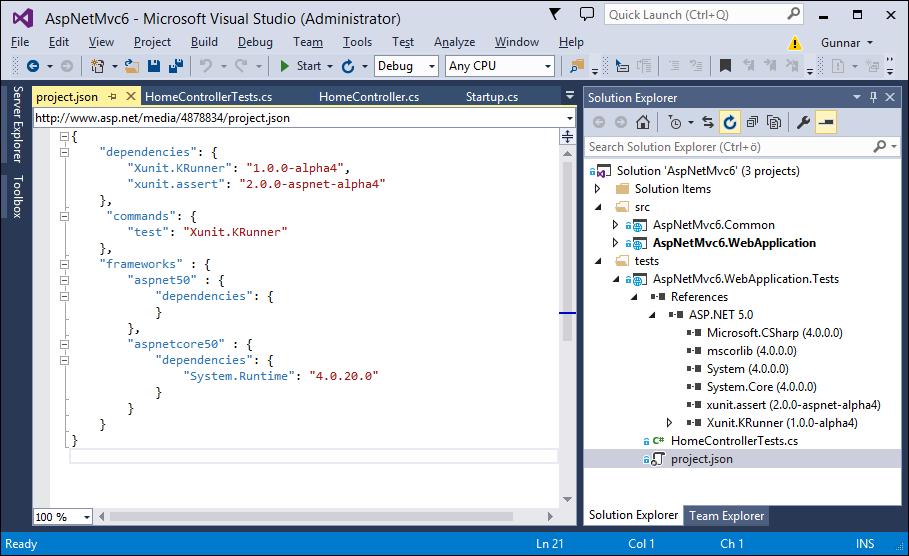Screen dimensions: 909x556
Task: Open Properties with the wrench icon
Action: tap(803, 122)
